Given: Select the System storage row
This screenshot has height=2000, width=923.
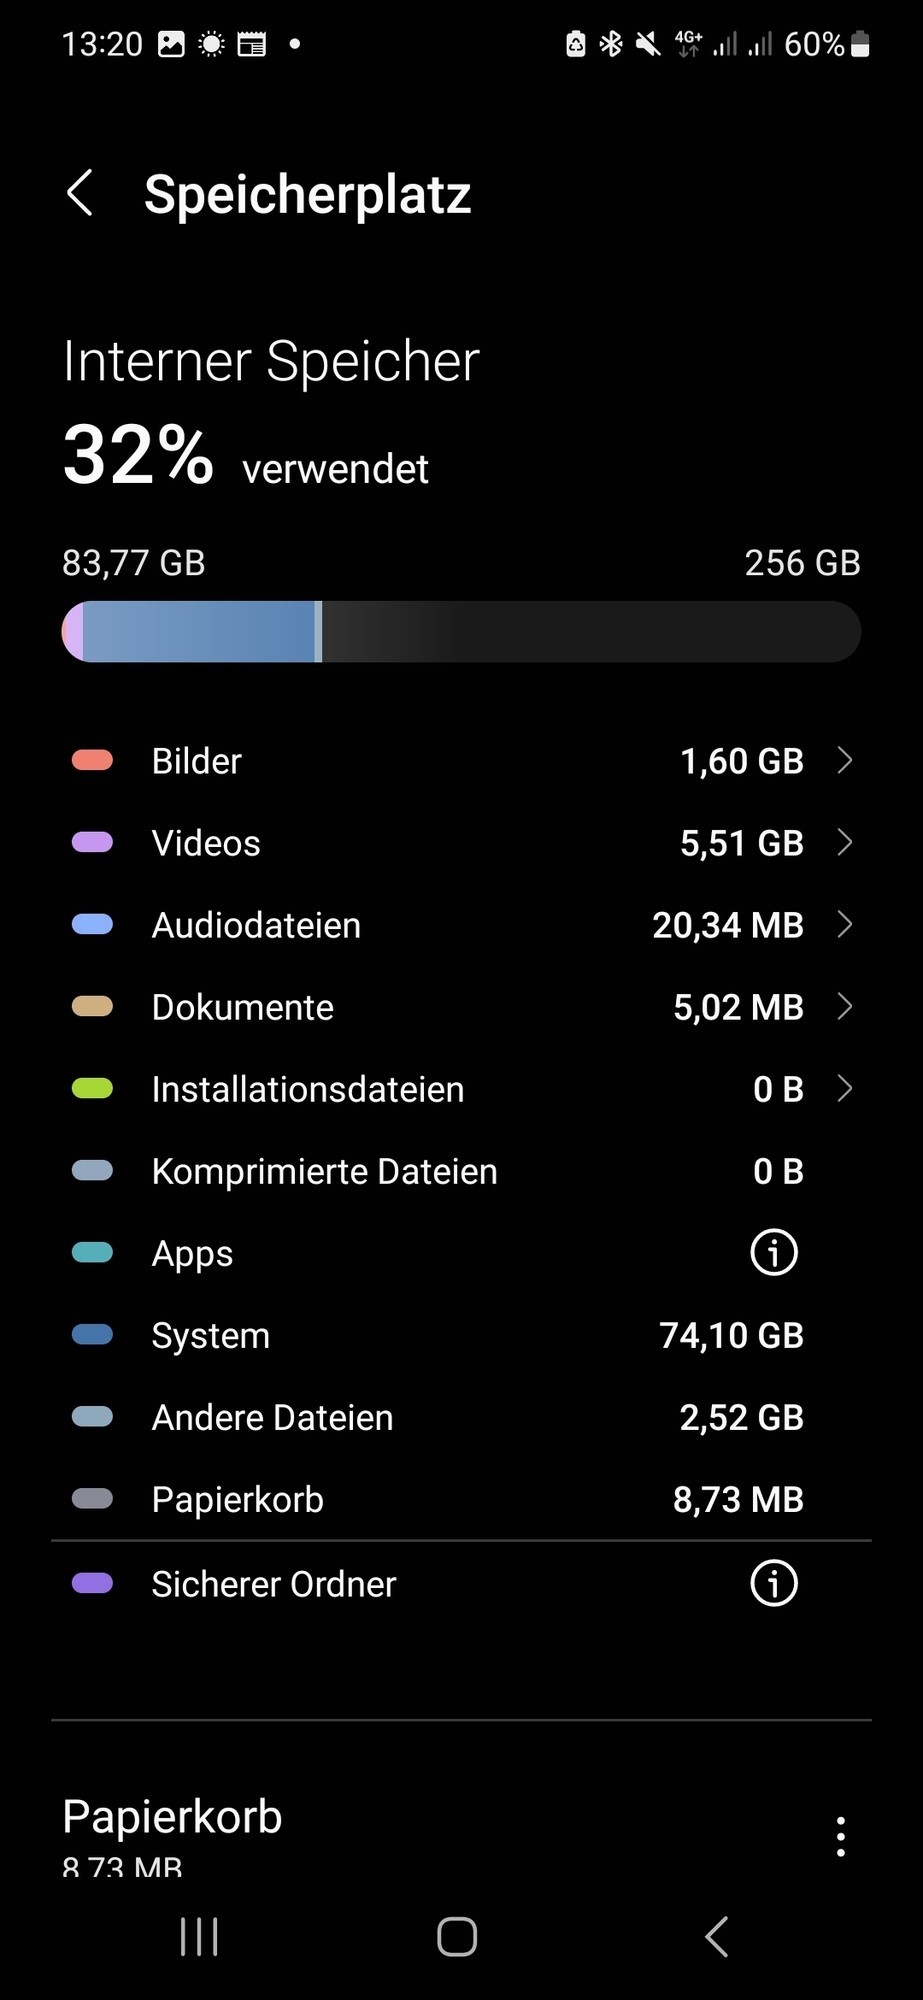Looking at the screenshot, I should pyautogui.click(x=461, y=1335).
